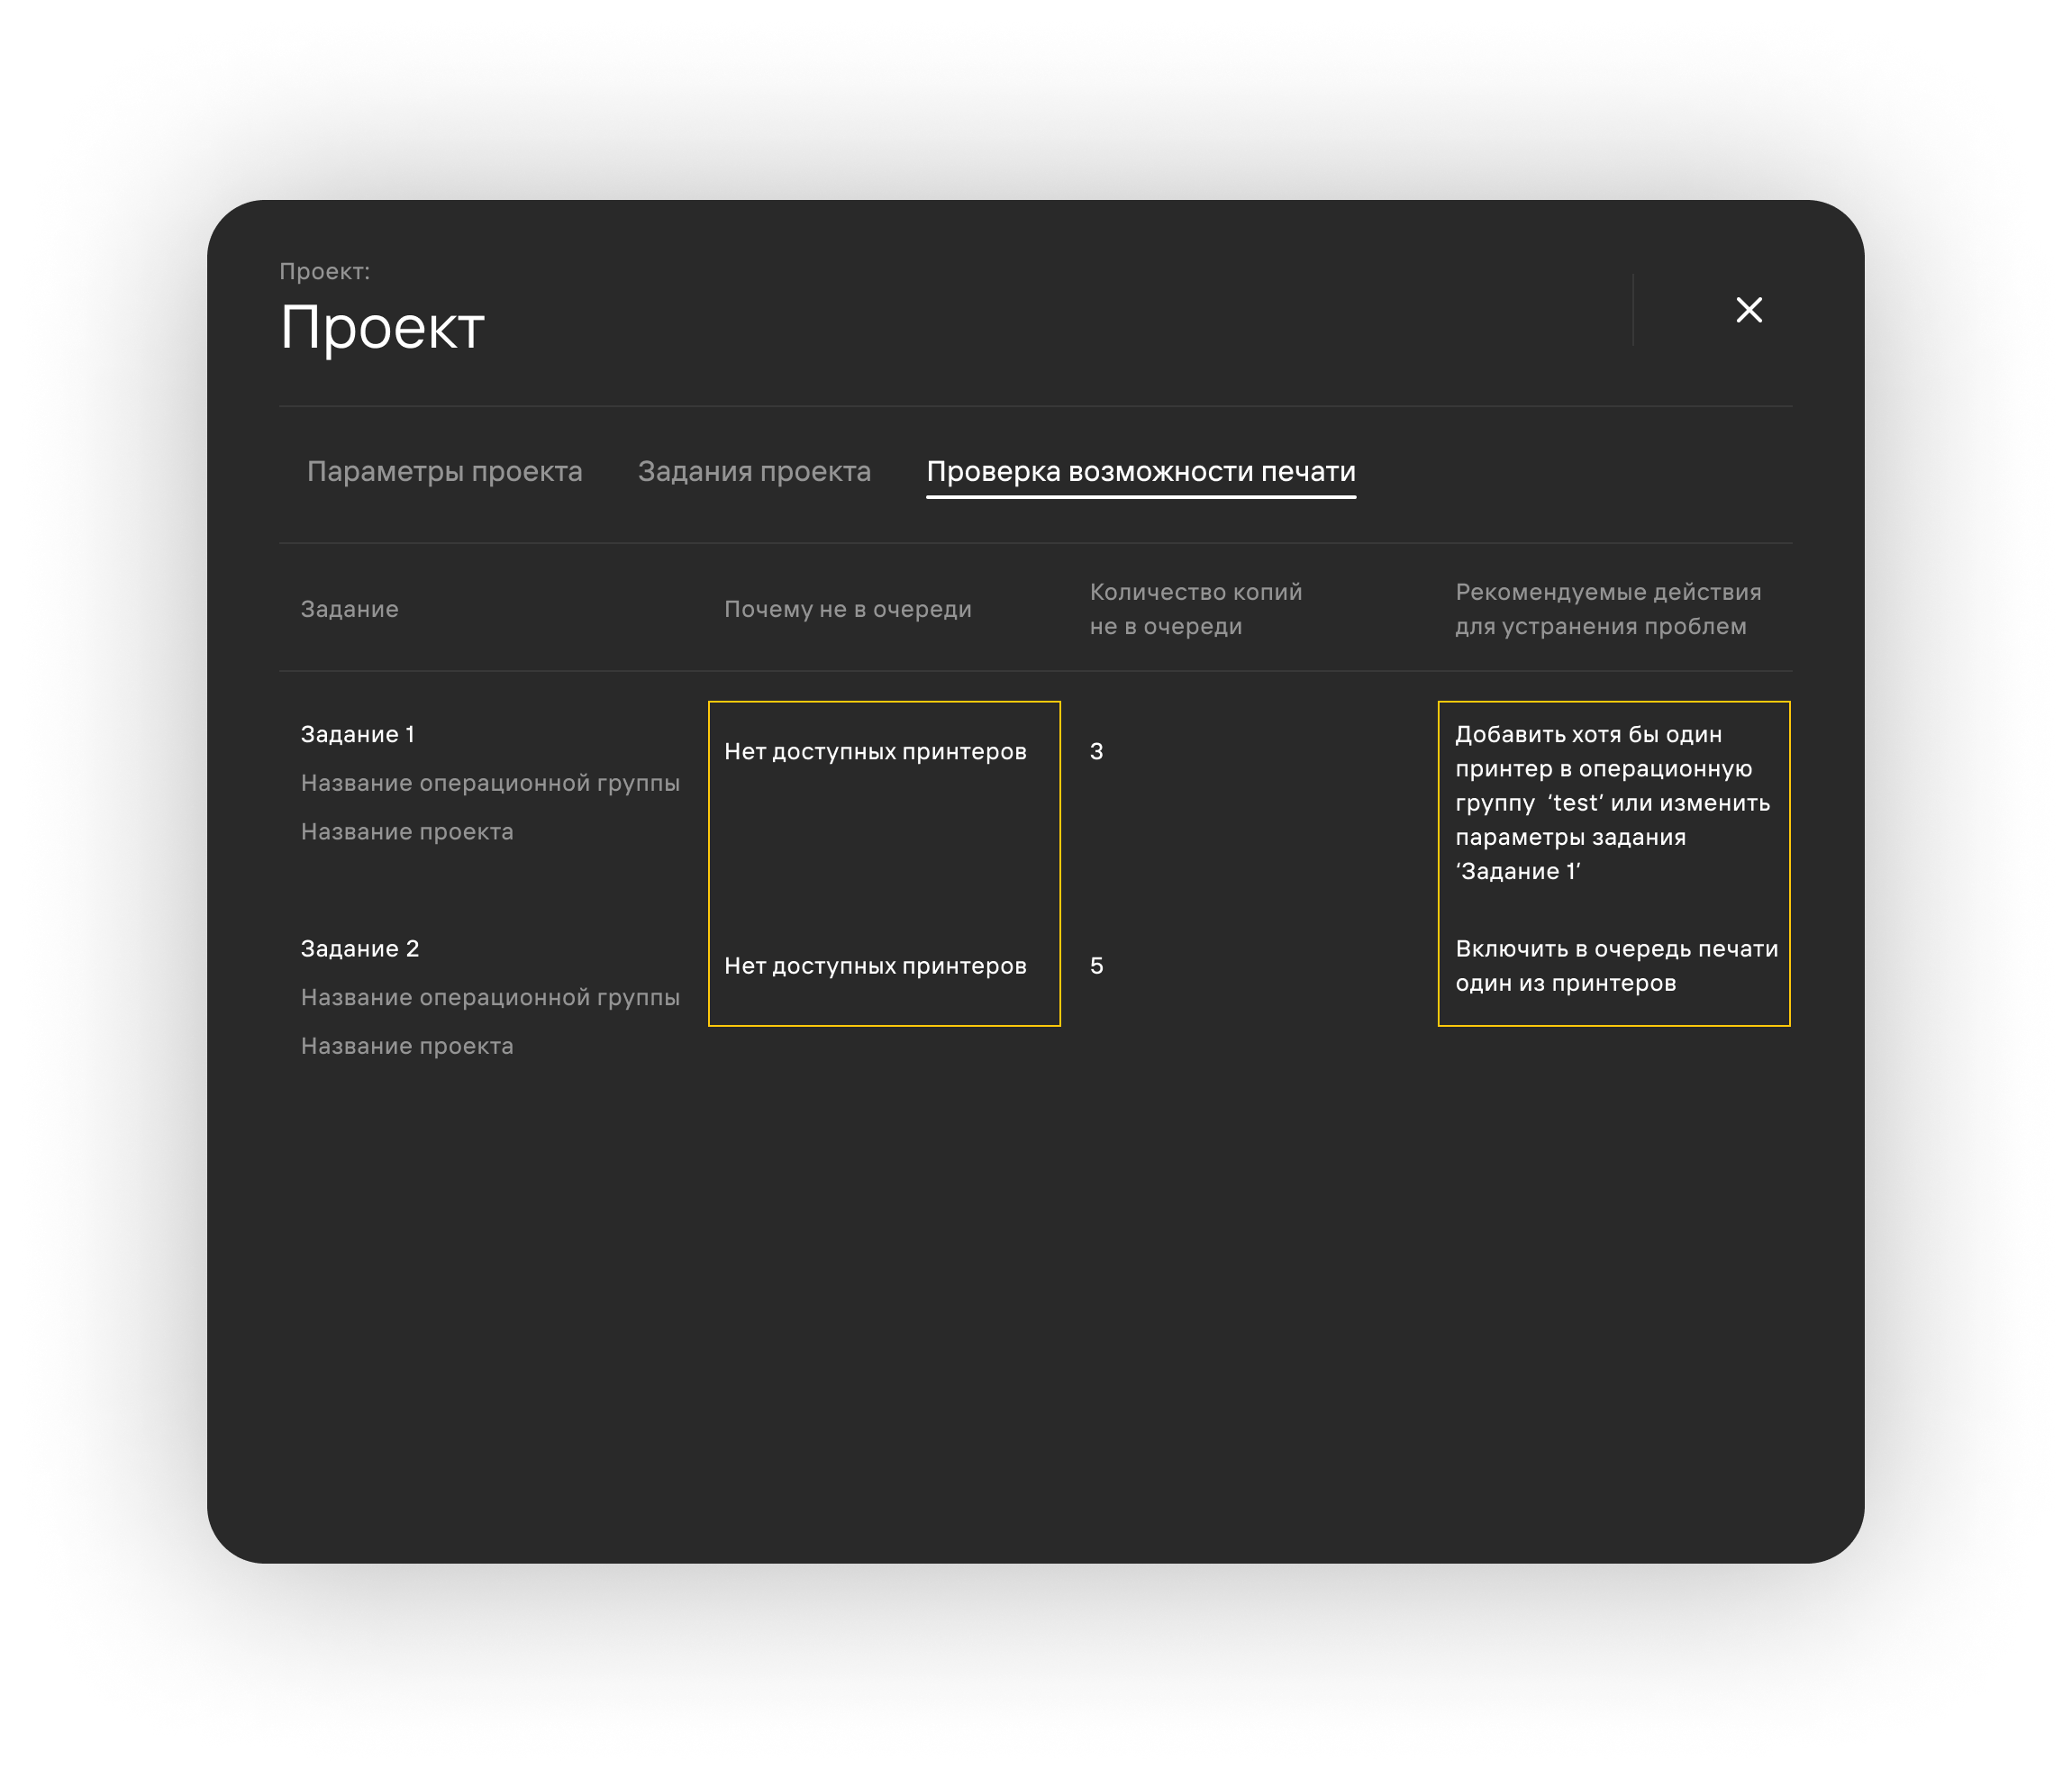Click the Добавить хотя бы один принтер recommendation
The height and width of the screenshot is (1778, 2072).
[x=1612, y=803]
